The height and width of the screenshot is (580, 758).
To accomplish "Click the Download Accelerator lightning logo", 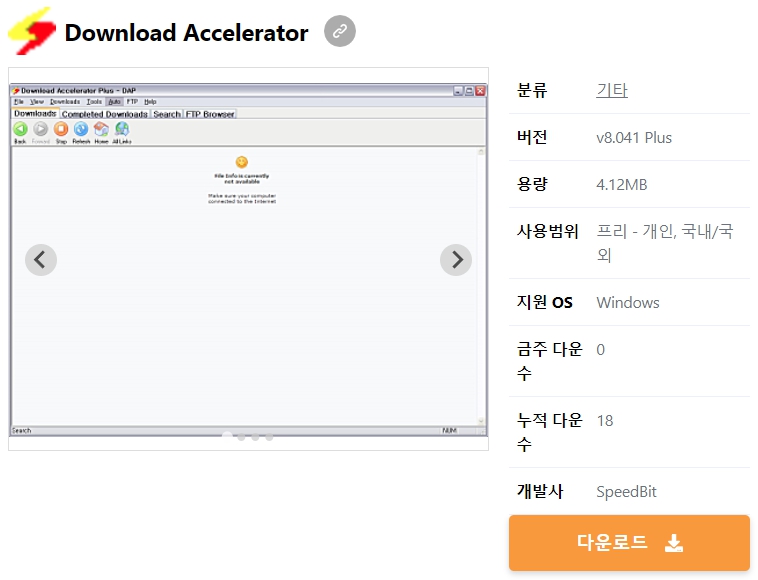I will pos(32,31).
